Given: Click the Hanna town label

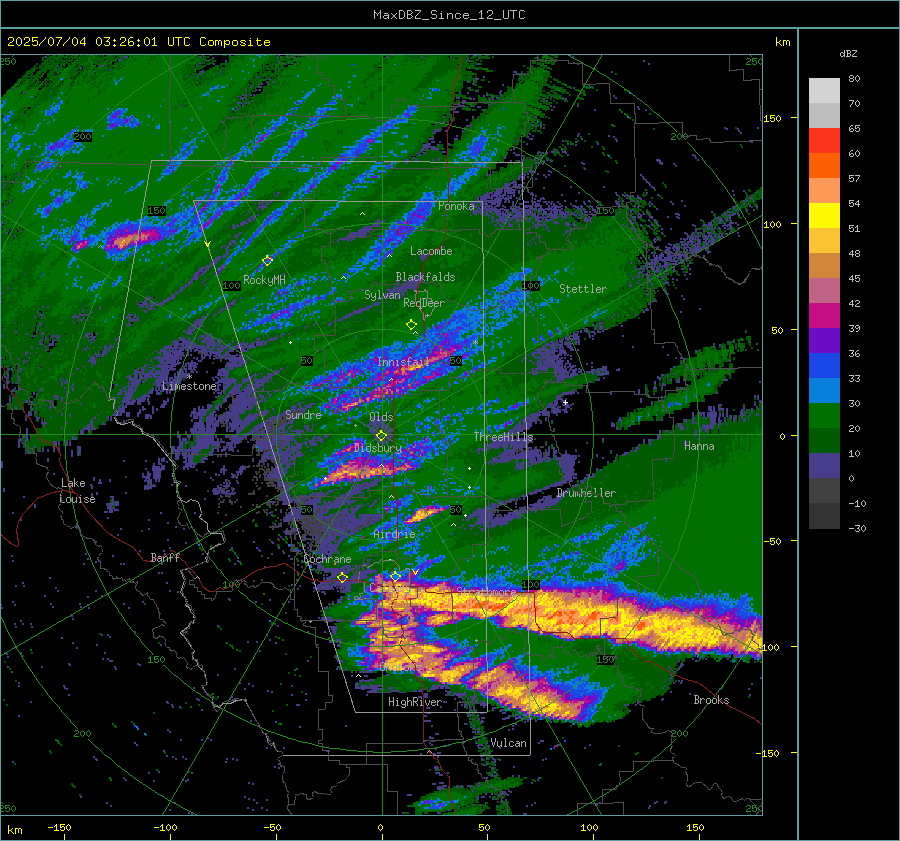Looking at the screenshot, I should [x=699, y=445].
